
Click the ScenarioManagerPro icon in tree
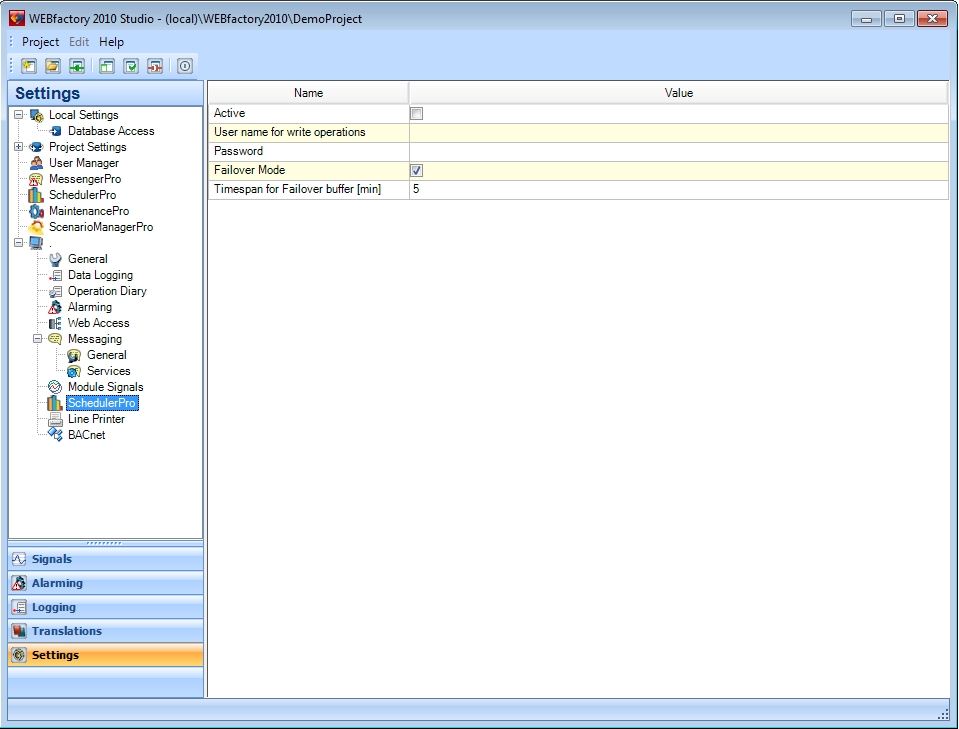(x=36, y=227)
